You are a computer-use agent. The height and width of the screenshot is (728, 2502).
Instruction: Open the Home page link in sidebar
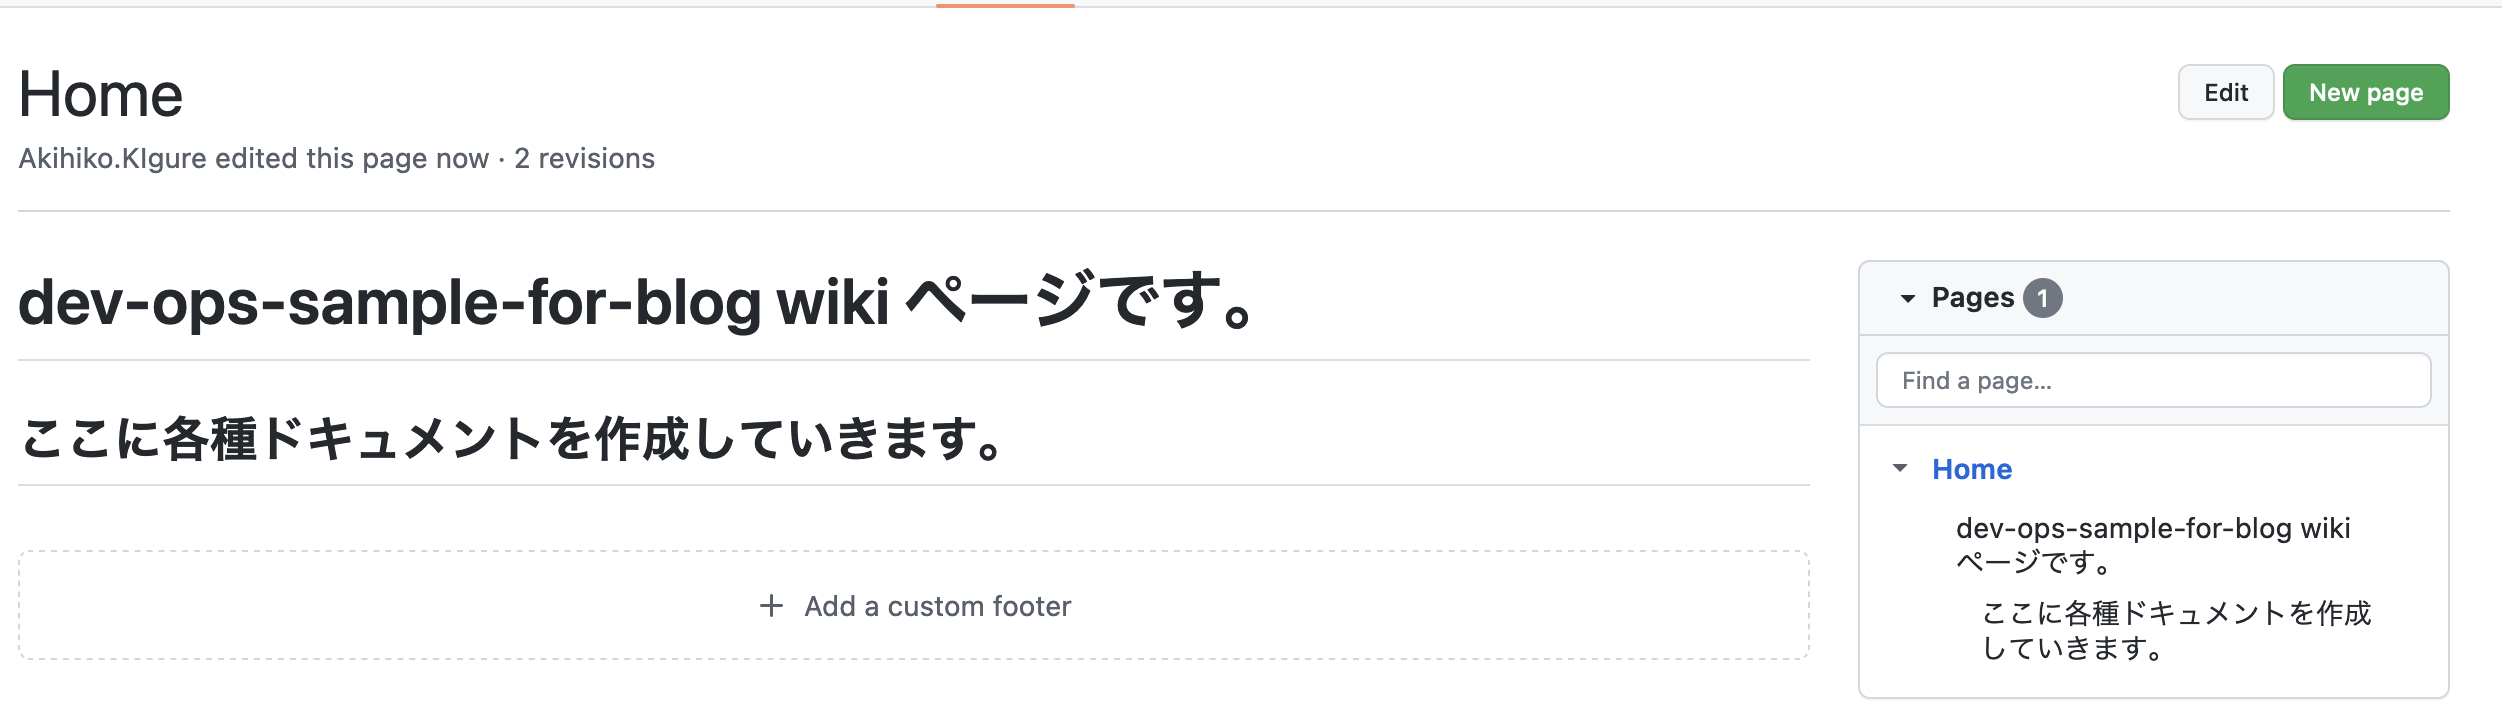[x=1971, y=469]
